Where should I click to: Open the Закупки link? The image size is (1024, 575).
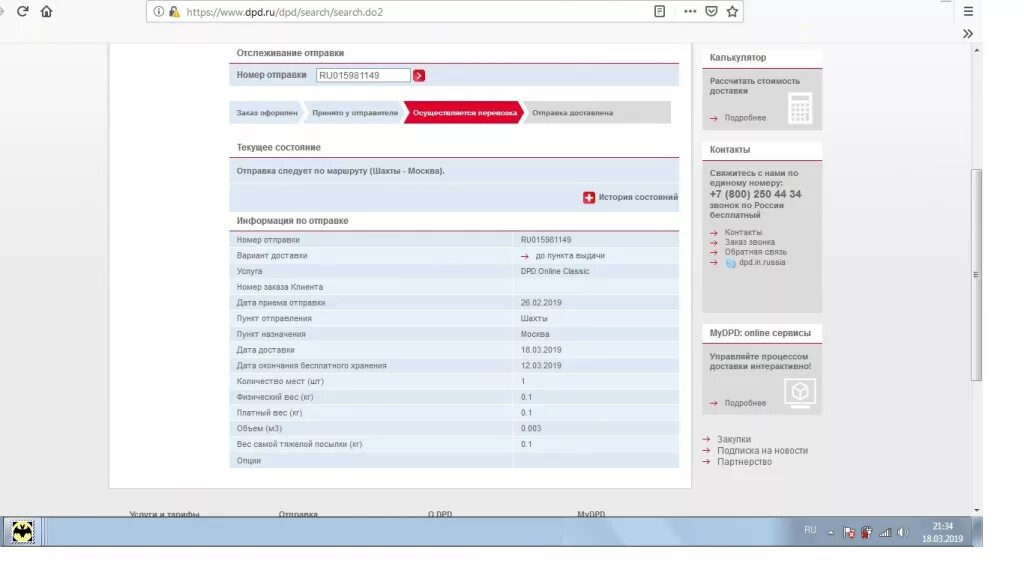(x=734, y=439)
